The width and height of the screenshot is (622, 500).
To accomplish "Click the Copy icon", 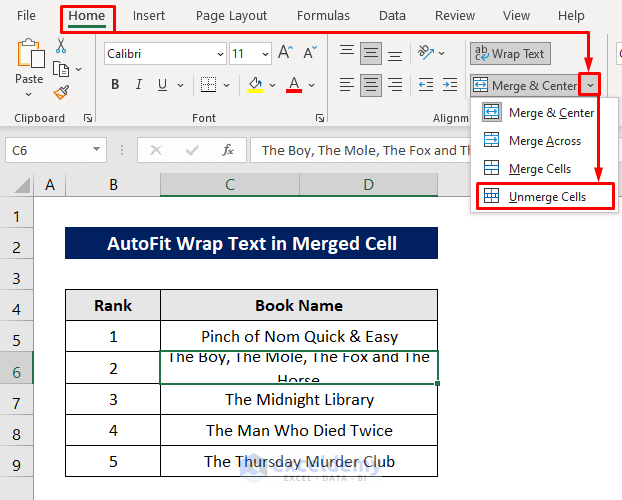I will (61, 69).
